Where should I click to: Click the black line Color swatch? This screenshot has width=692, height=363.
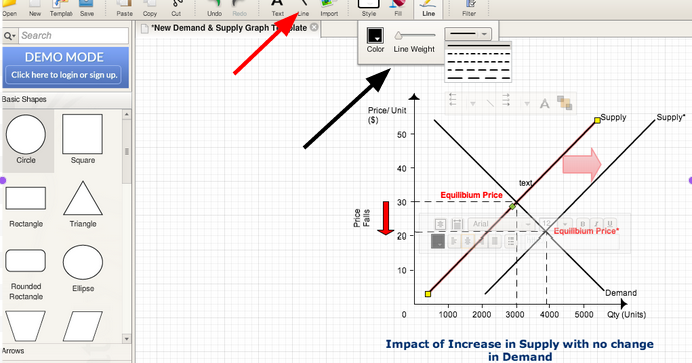click(375, 36)
